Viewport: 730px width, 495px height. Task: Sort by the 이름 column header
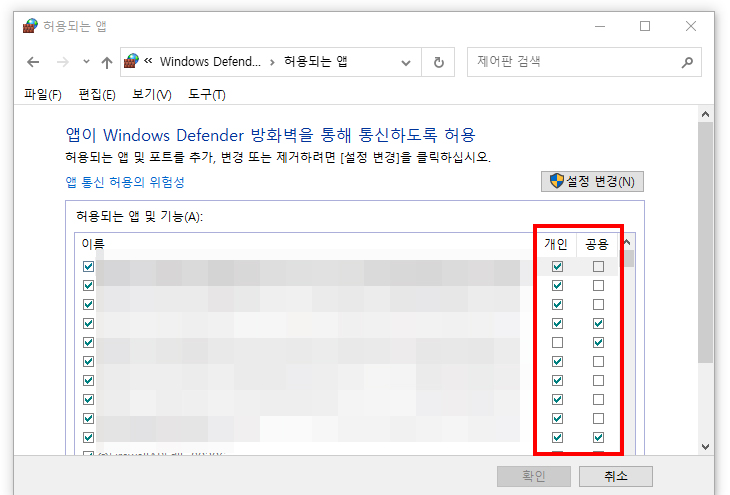click(x=93, y=244)
